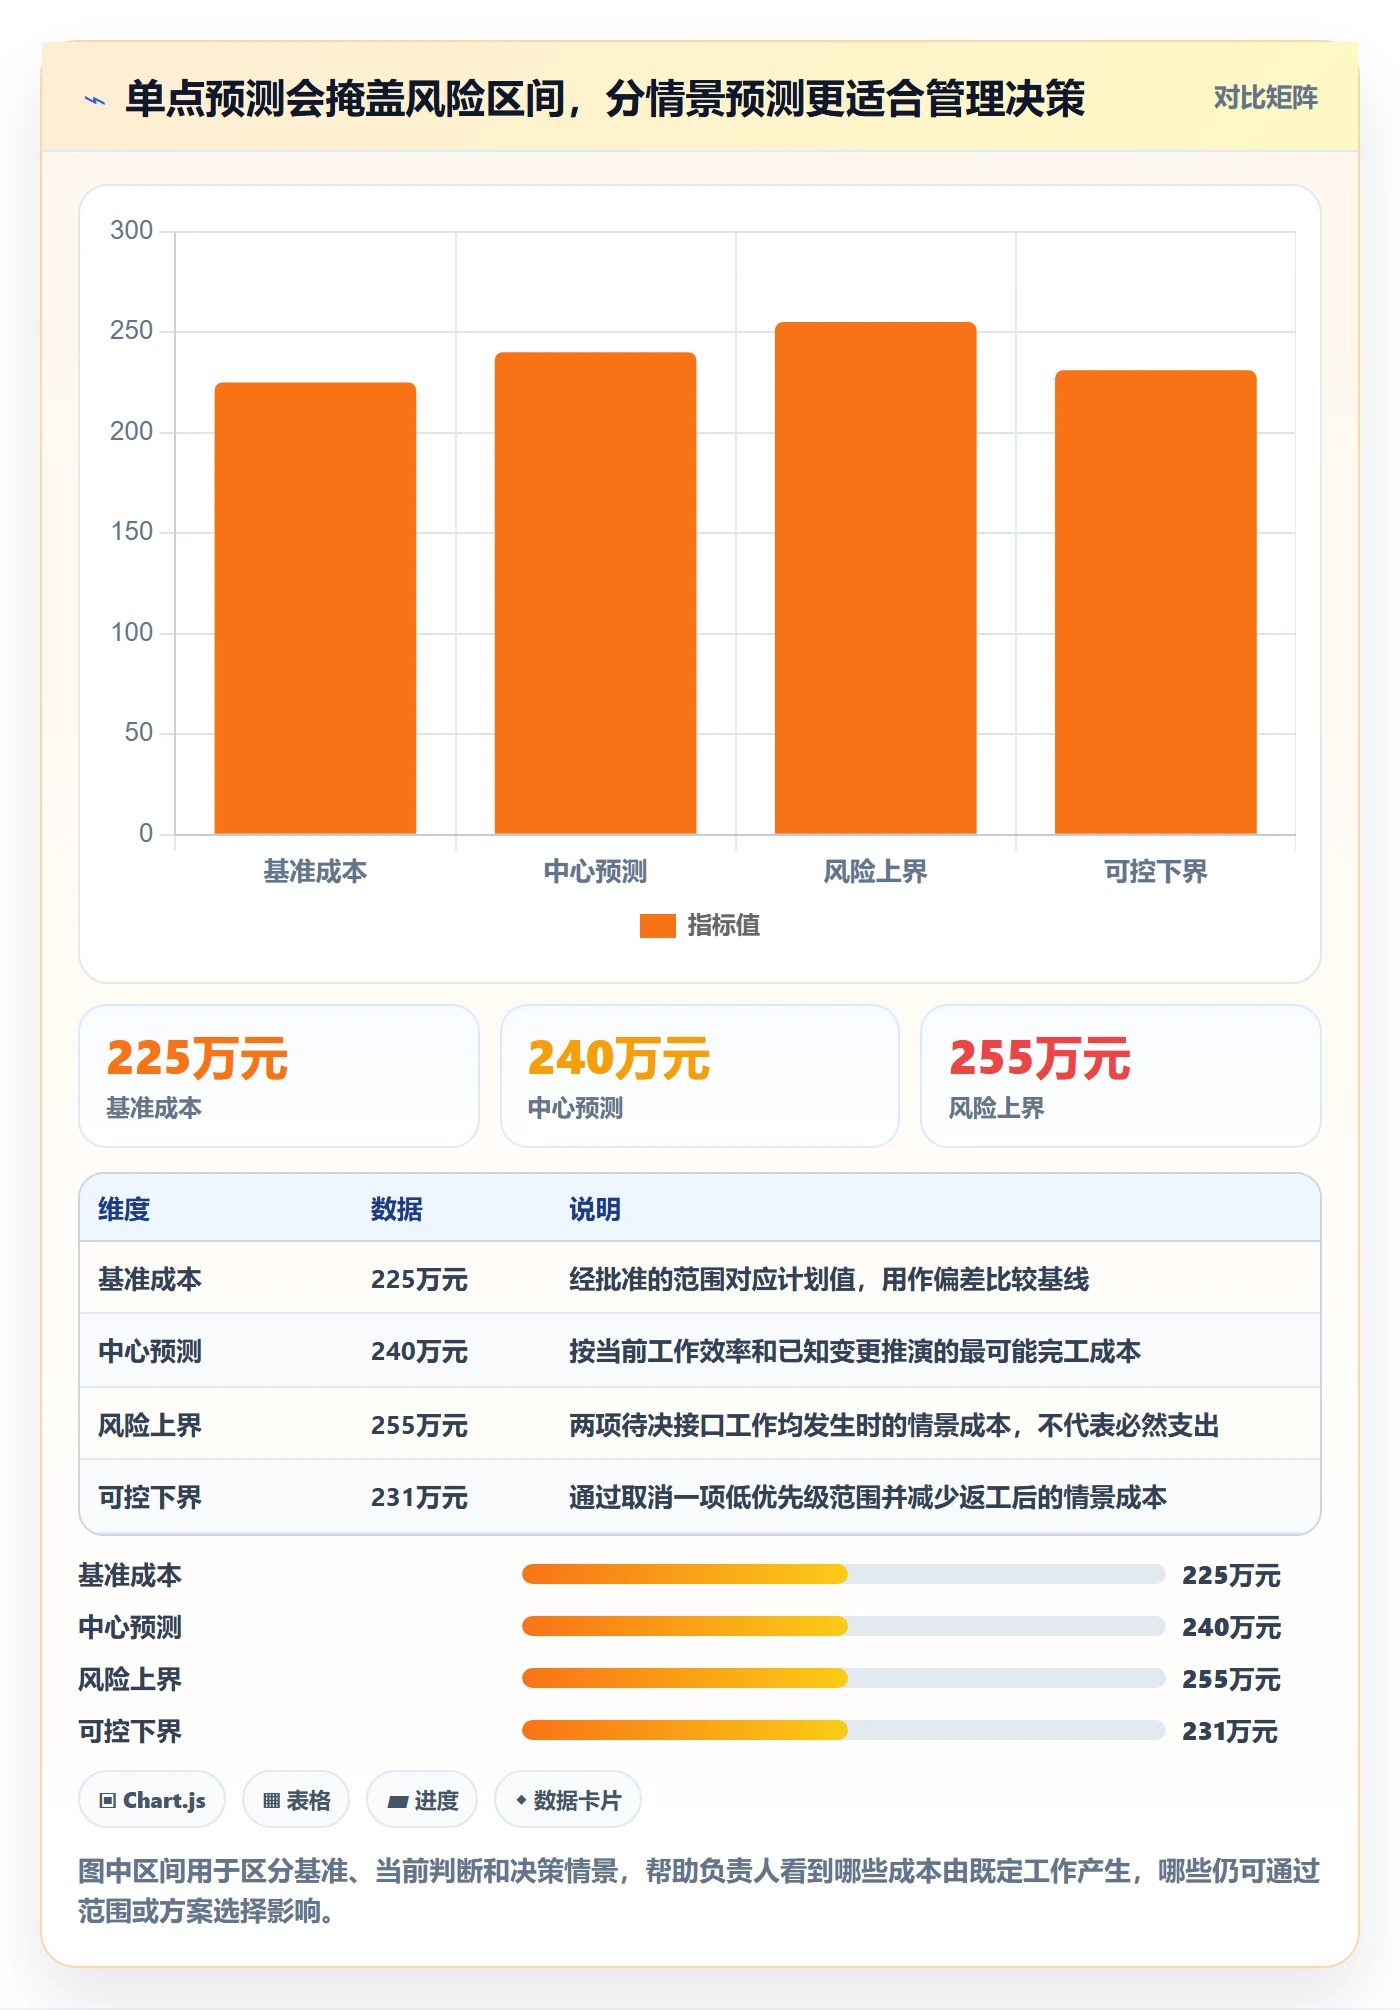Click the 基准成本 progress bar
The width and height of the screenshot is (1400, 2010).
click(x=843, y=1575)
